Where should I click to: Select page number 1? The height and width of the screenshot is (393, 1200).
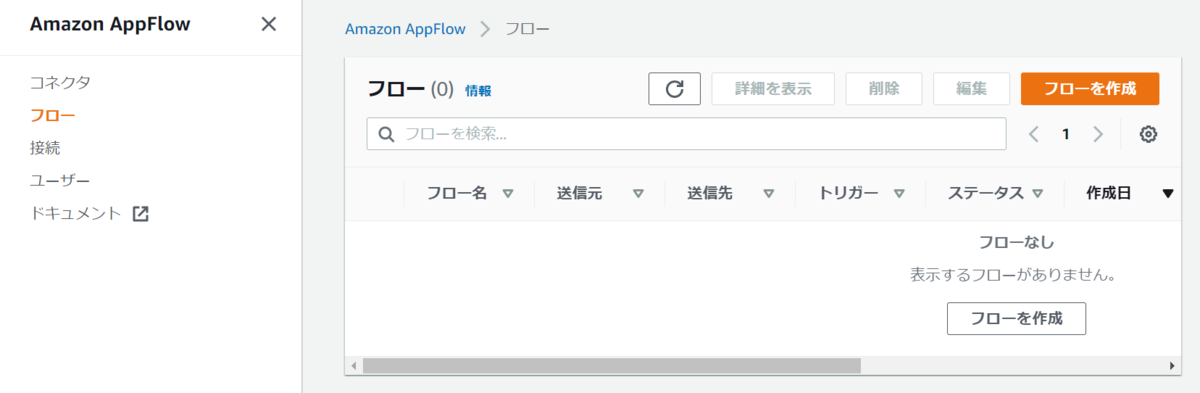click(x=1066, y=134)
